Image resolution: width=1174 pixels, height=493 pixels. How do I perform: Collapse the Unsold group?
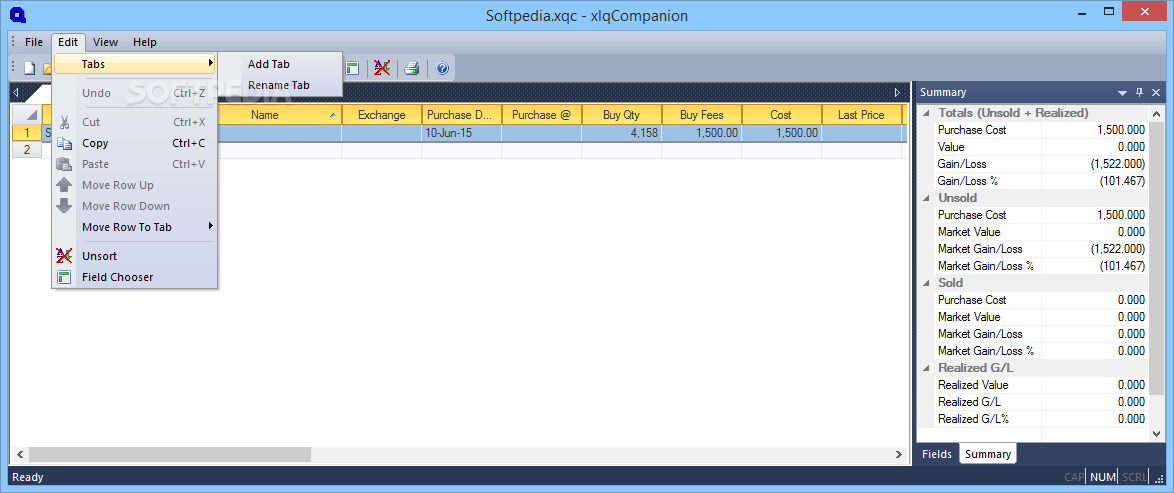(x=926, y=198)
